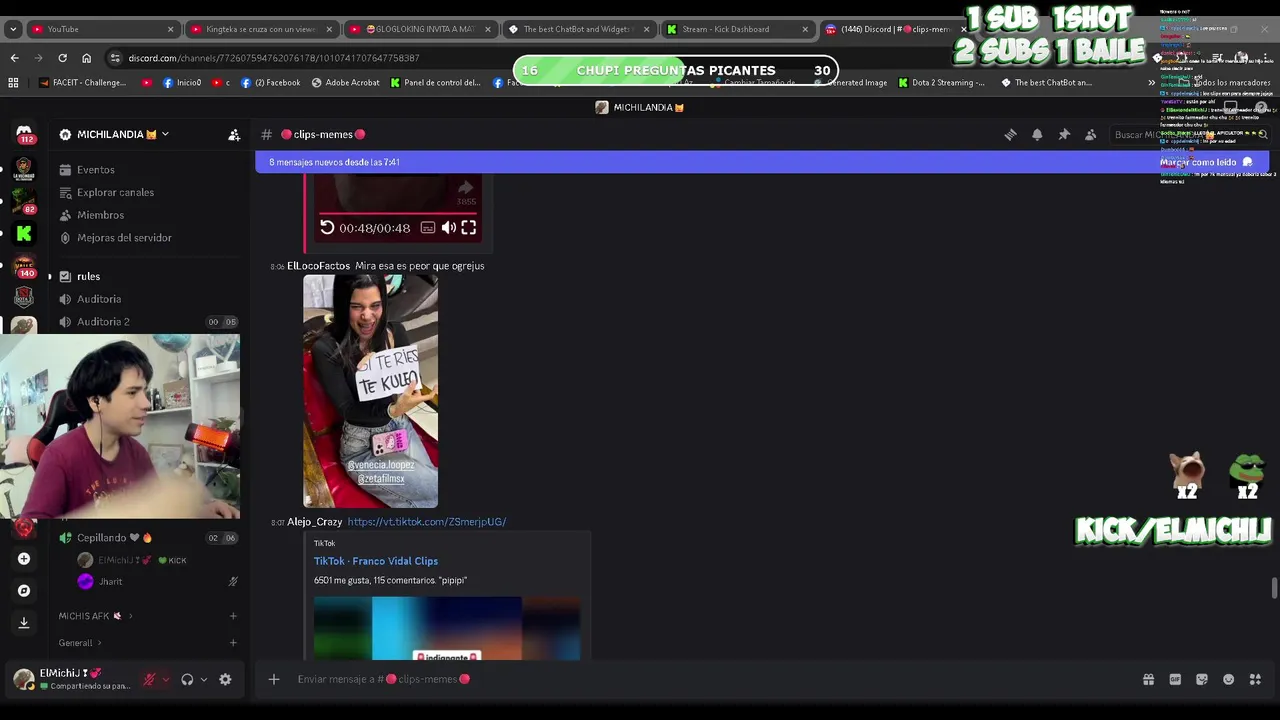Screen dimensions: 1280x720
Task: Open the browser apps grid icon
Action: tap(13, 83)
